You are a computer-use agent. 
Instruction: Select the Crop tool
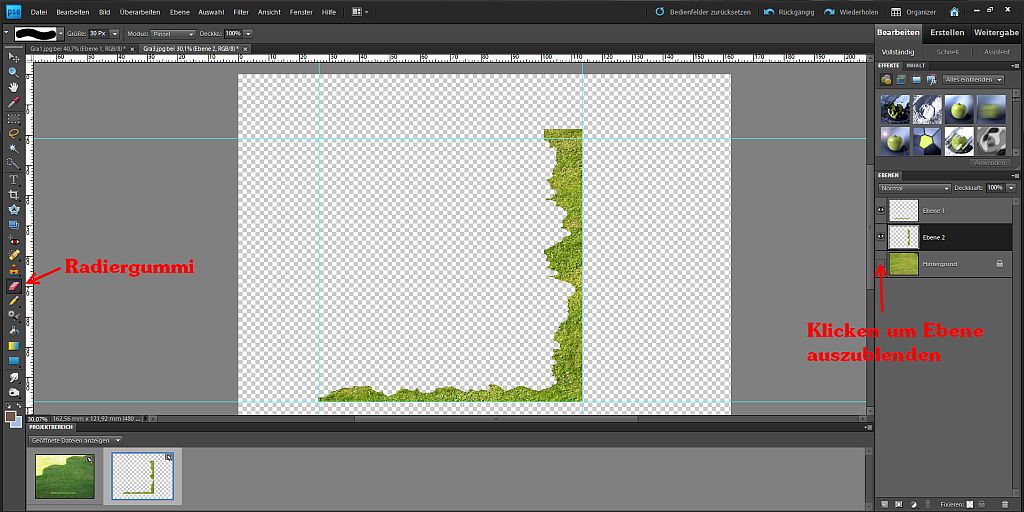(14, 194)
